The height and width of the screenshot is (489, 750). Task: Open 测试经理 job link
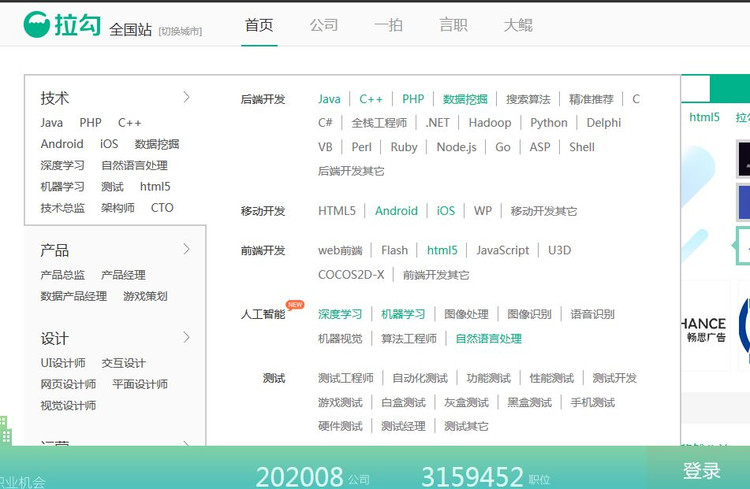click(403, 426)
